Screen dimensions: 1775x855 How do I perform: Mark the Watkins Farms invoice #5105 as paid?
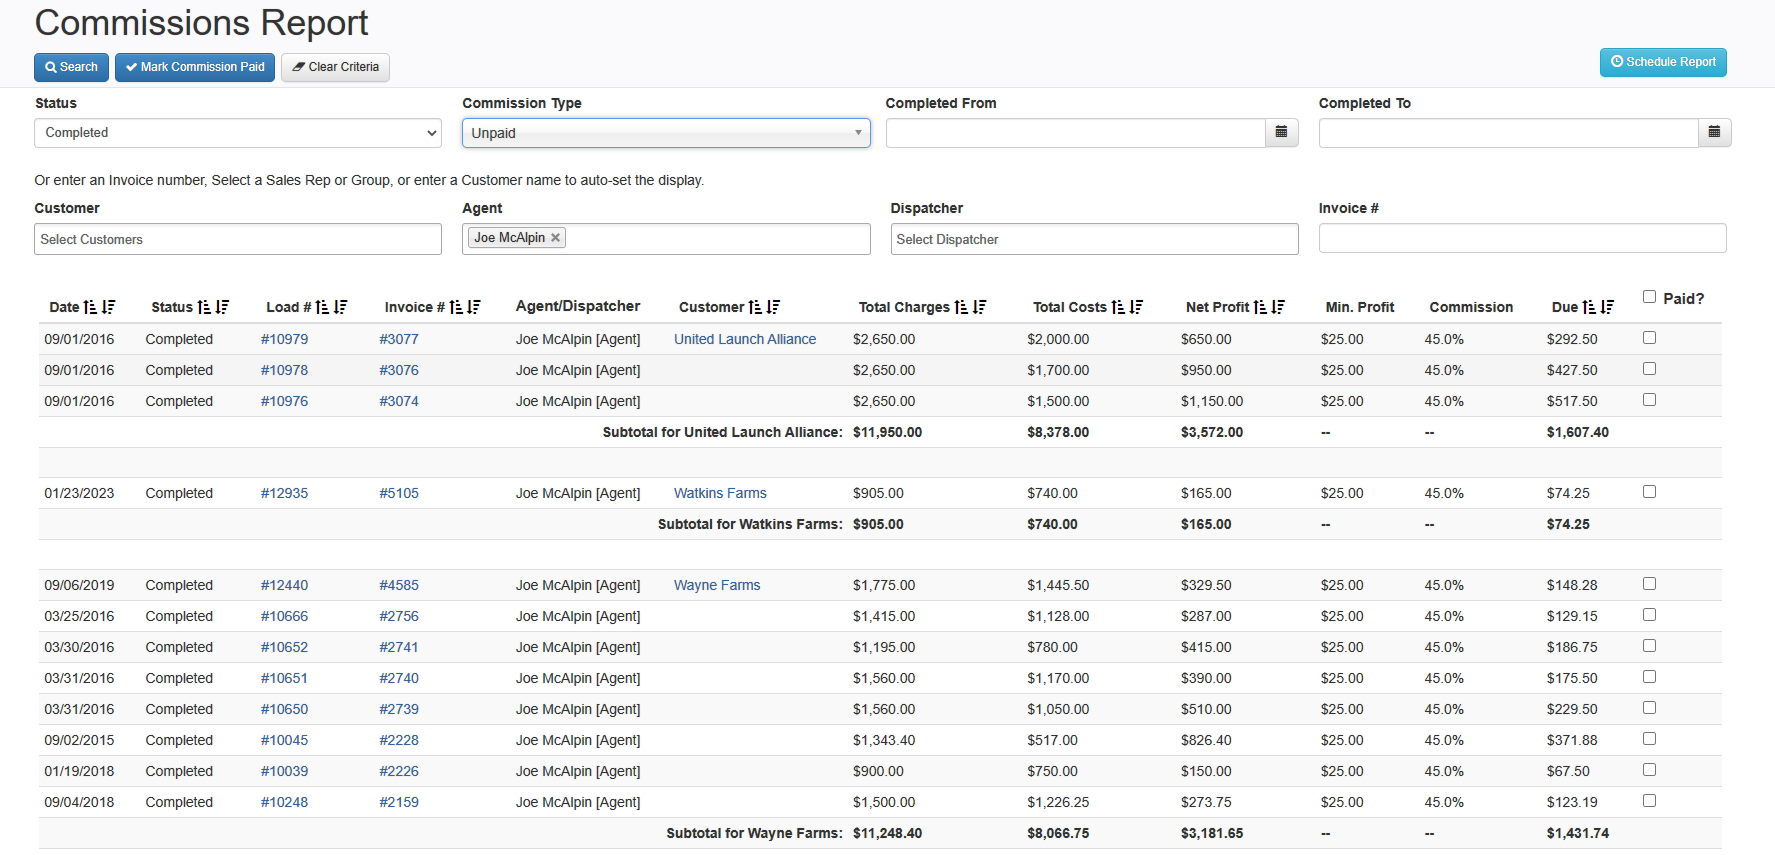[x=1649, y=492]
